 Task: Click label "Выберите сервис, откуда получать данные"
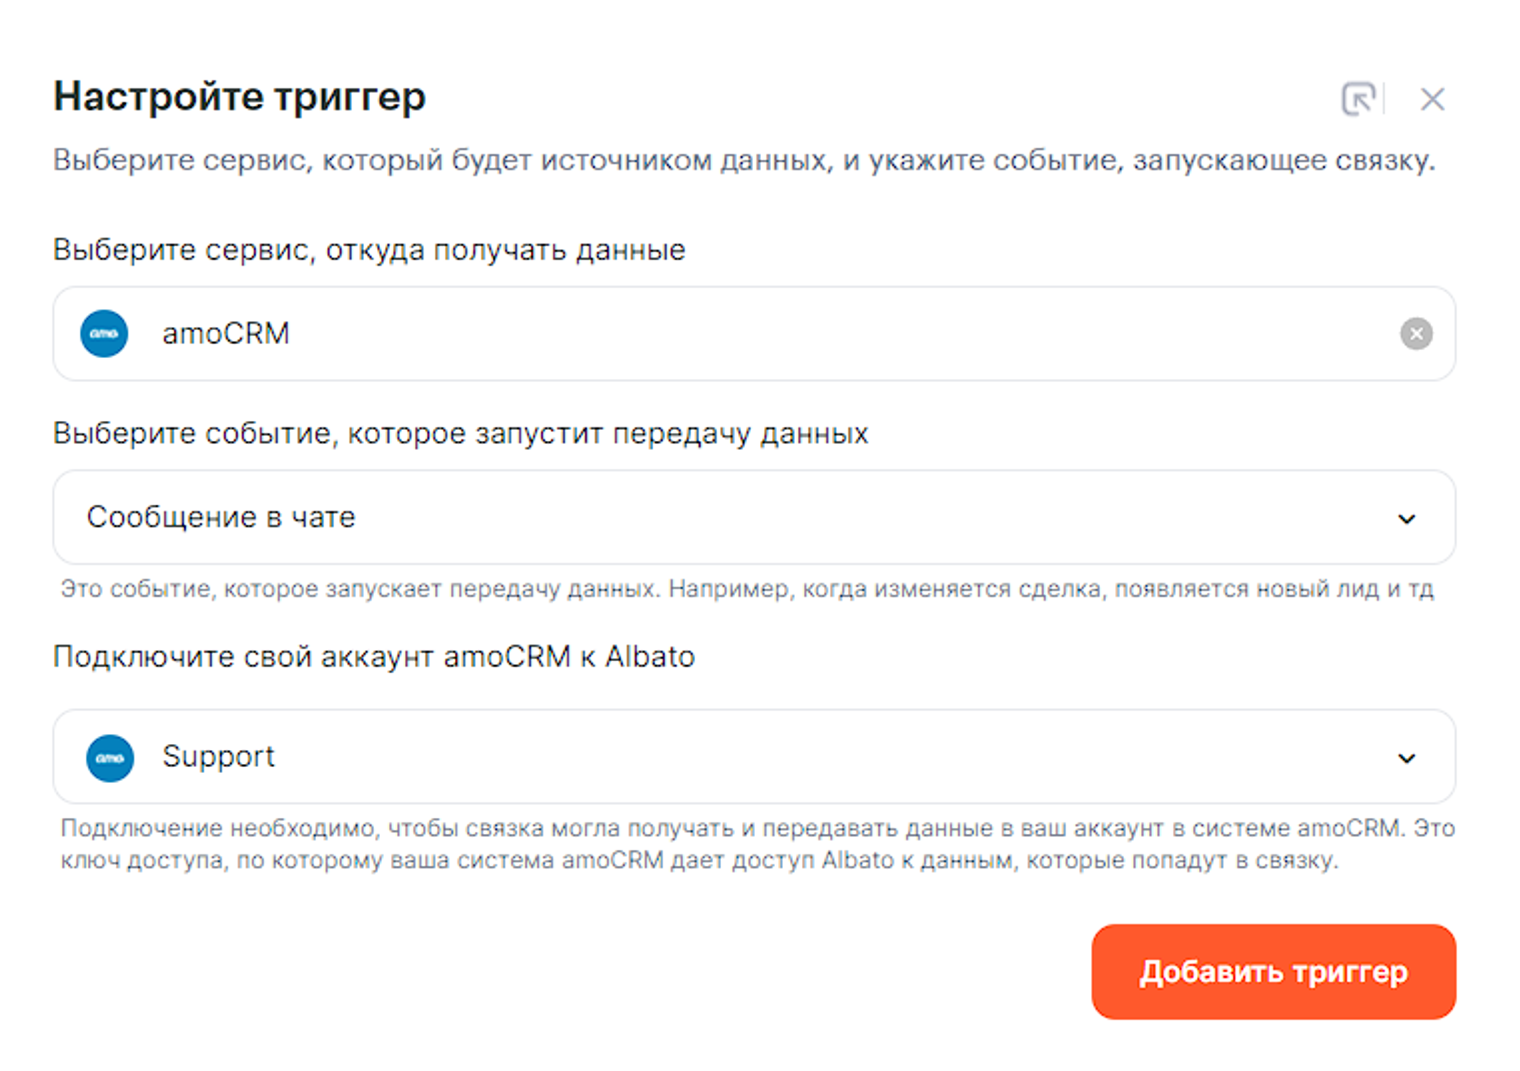point(369,250)
